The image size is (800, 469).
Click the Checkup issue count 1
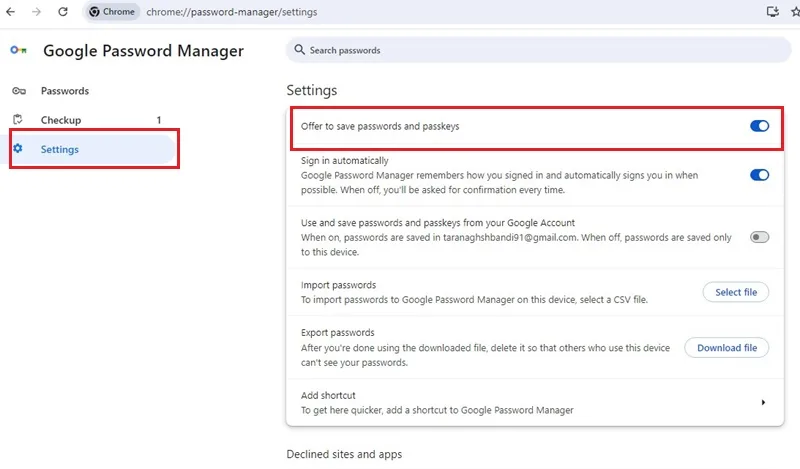click(x=159, y=120)
